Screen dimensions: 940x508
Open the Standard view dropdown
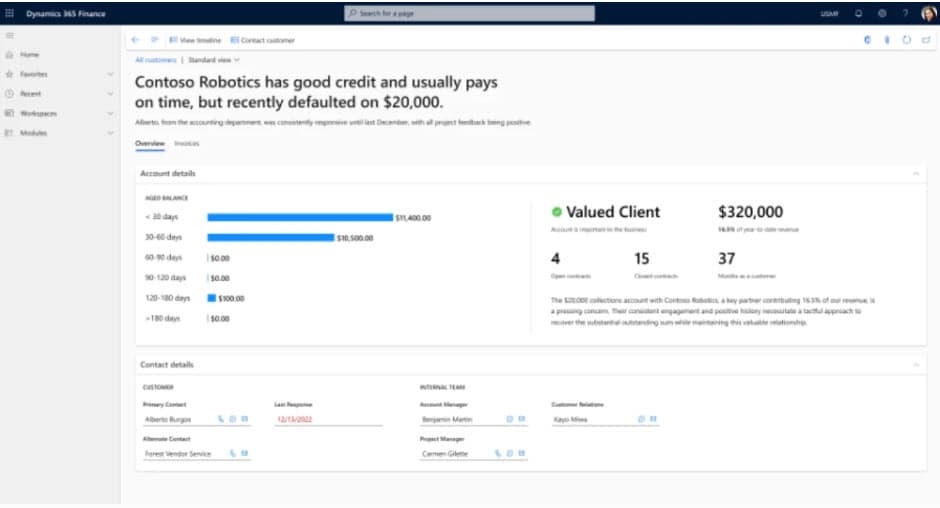(x=214, y=60)
